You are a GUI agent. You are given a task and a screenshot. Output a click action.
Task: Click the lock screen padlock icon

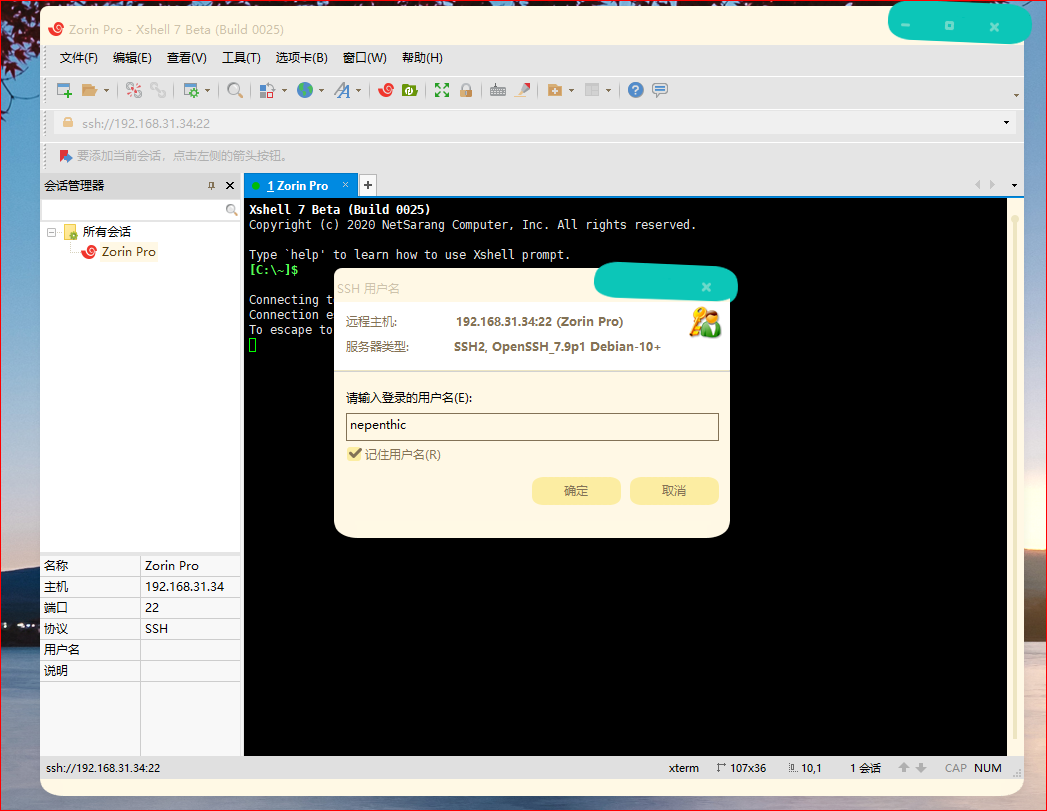(x=466, y=90)
